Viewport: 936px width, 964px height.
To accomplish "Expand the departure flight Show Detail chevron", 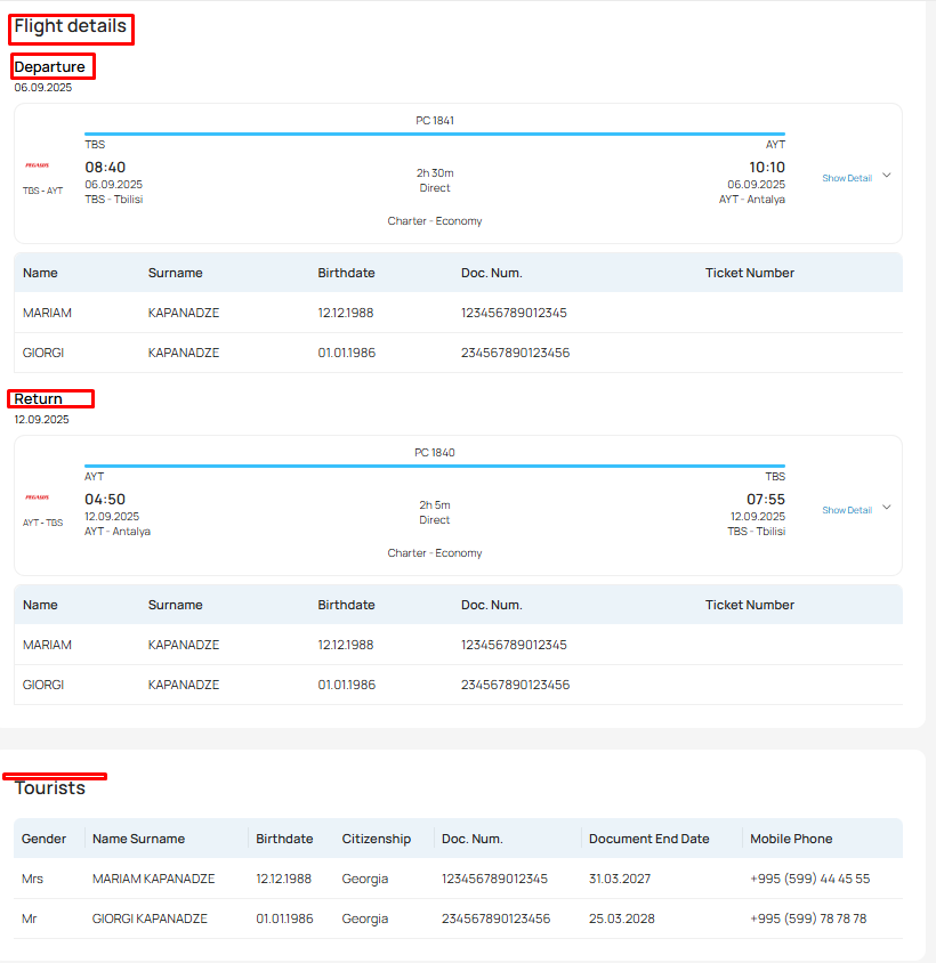I will pos(886,177).
